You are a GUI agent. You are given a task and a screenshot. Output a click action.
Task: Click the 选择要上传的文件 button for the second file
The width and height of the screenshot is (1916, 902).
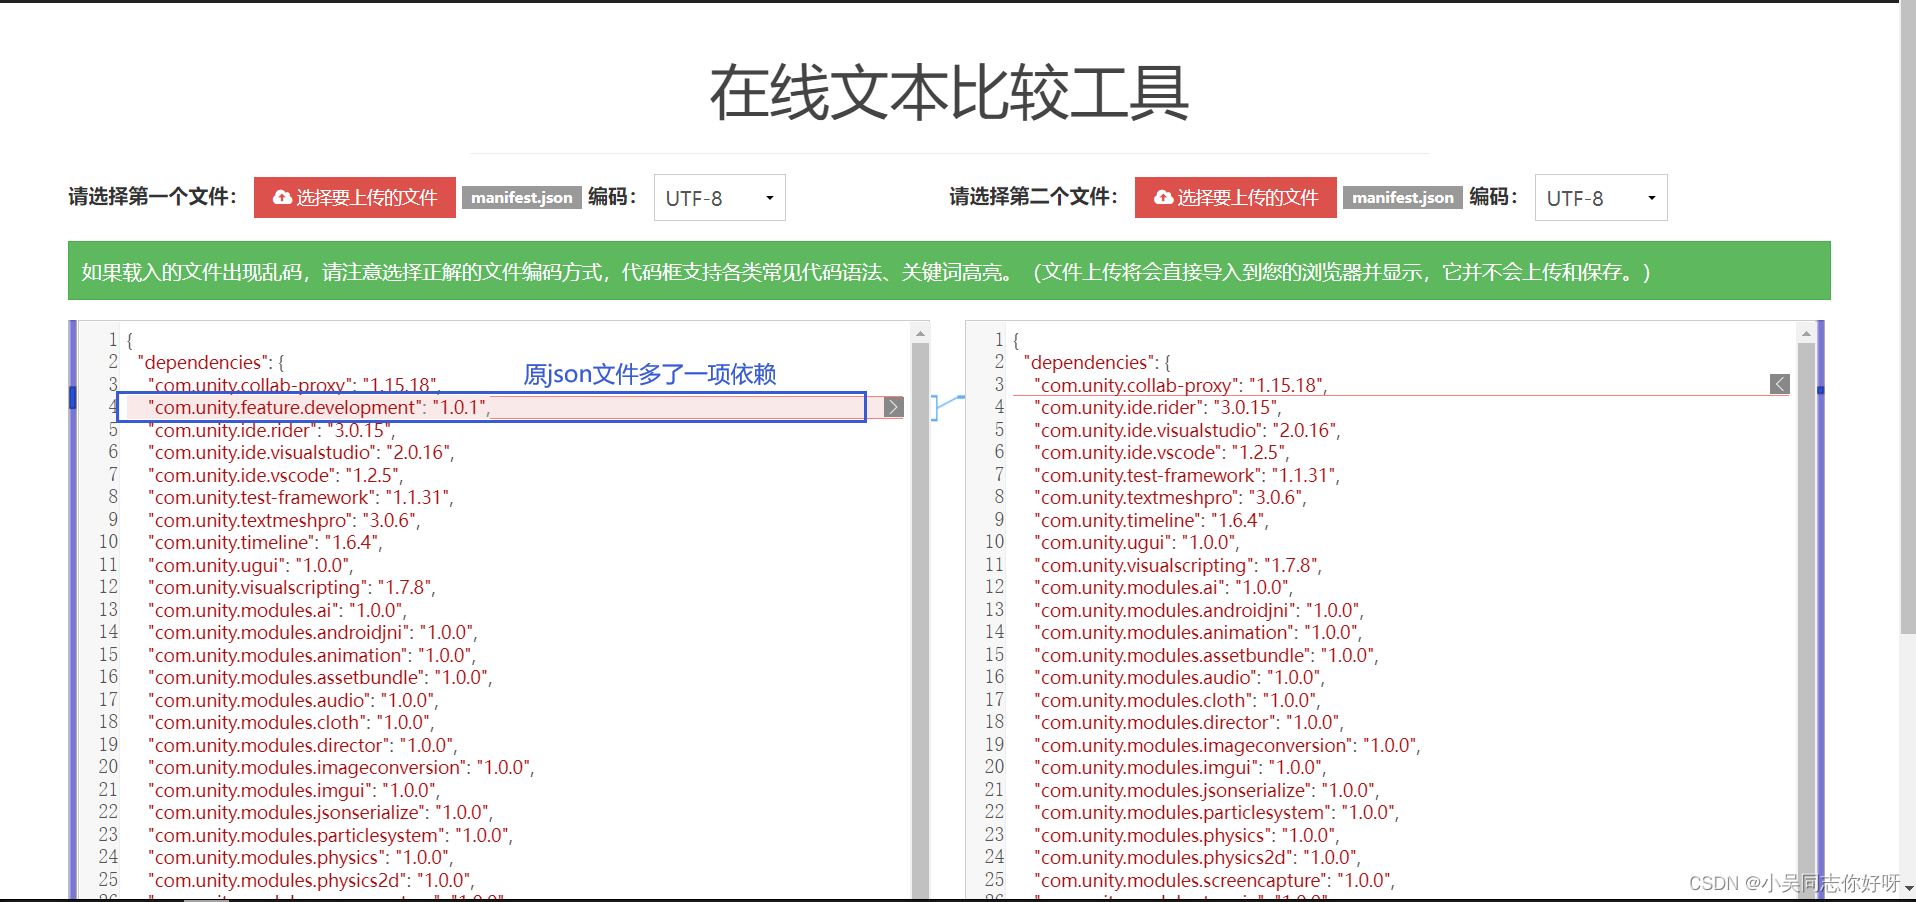point(1235,197)
